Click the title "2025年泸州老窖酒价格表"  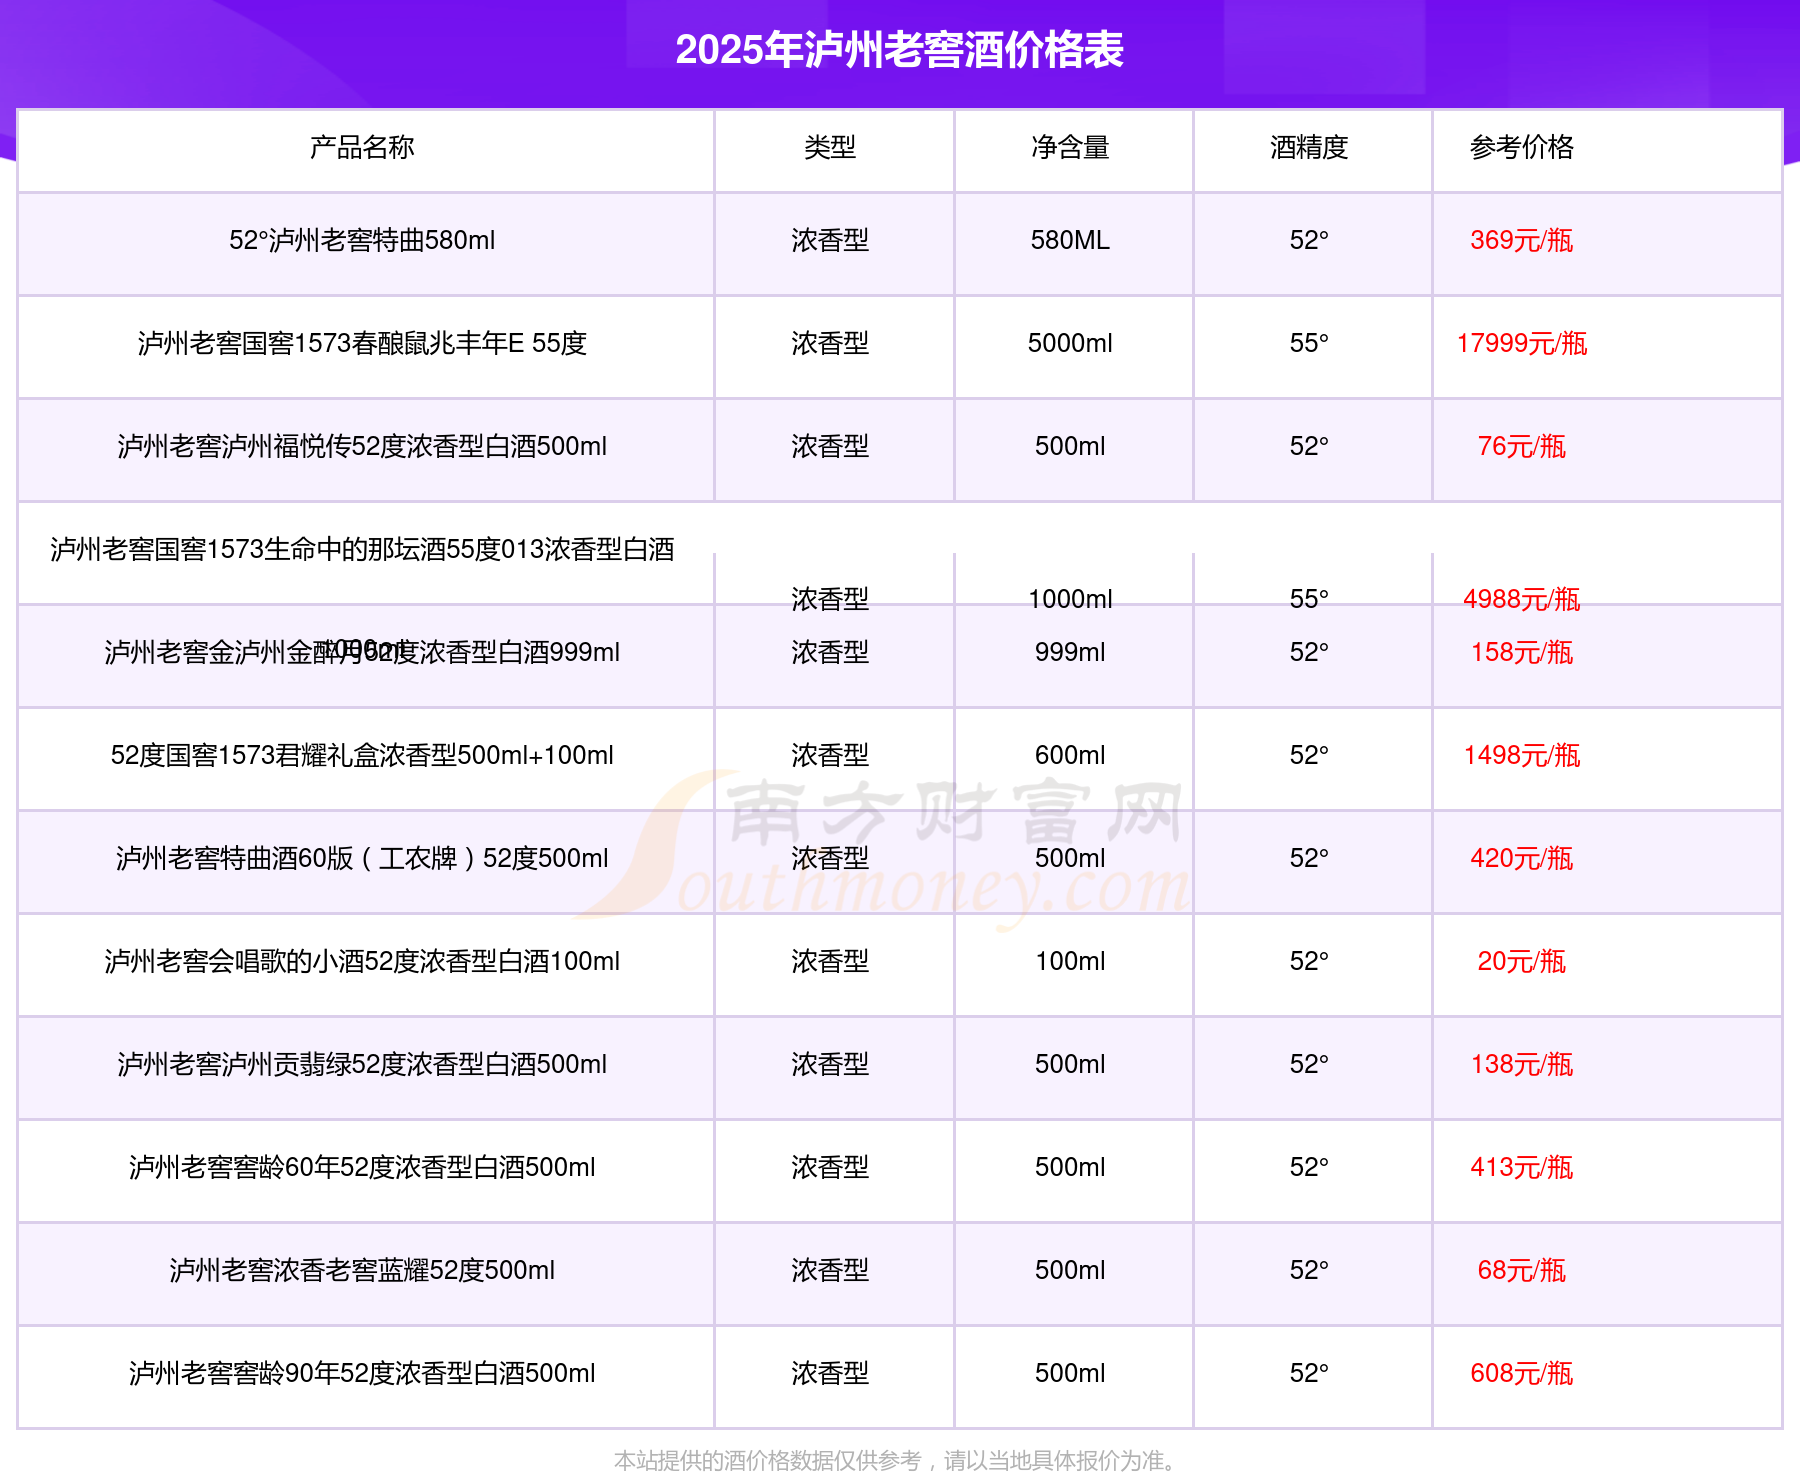coord(900,50)
